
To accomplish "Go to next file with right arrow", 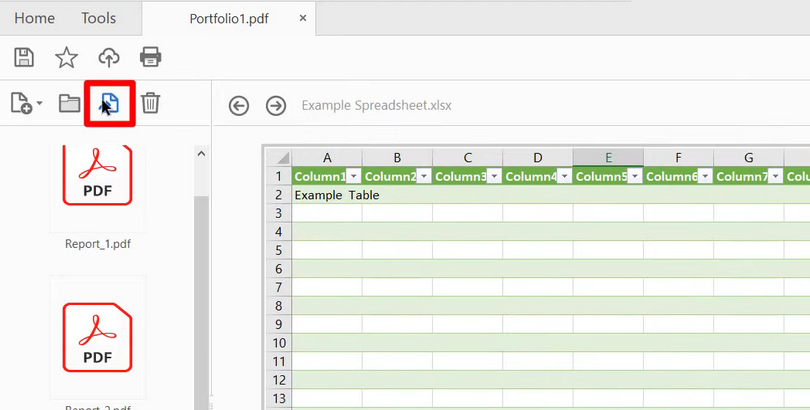I will pos(276,106).
